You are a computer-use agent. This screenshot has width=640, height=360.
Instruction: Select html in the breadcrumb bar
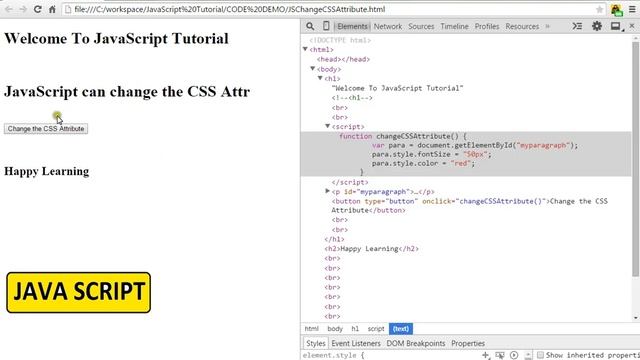pos(311,329)
